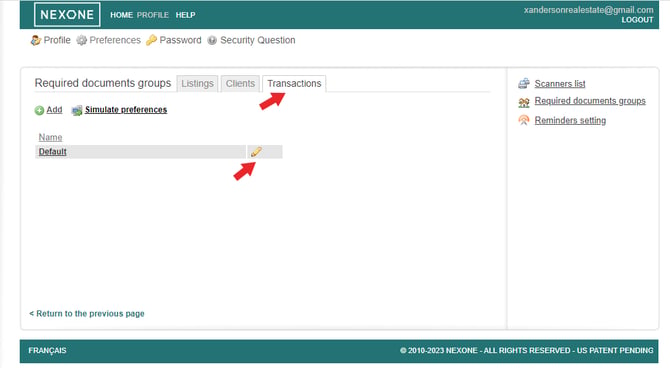Switch to the Clients tab
The width and height of the screenshot is (670, 368).
point(240,83)
